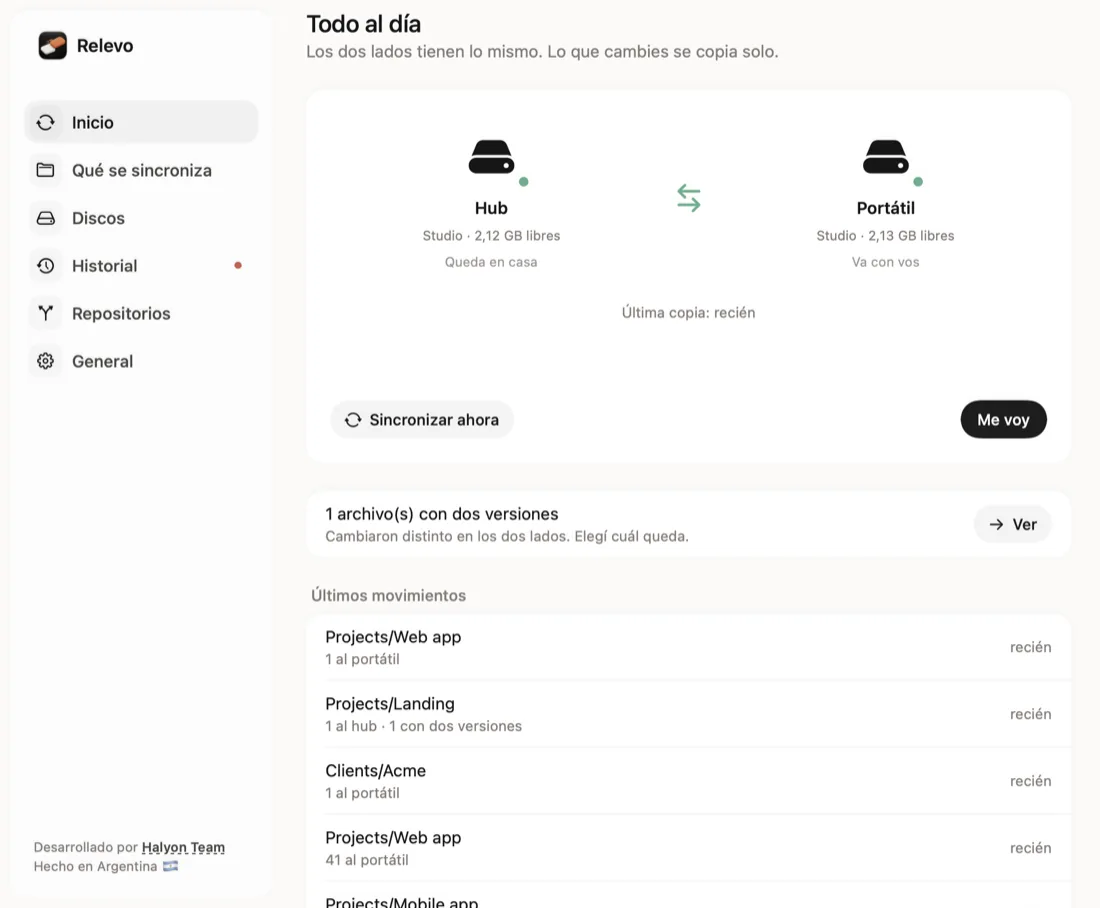Click the recién timestamp on the Projects/Landing row
Image resolution: width=1100 pixels, height=908 pixels.
1031,714
